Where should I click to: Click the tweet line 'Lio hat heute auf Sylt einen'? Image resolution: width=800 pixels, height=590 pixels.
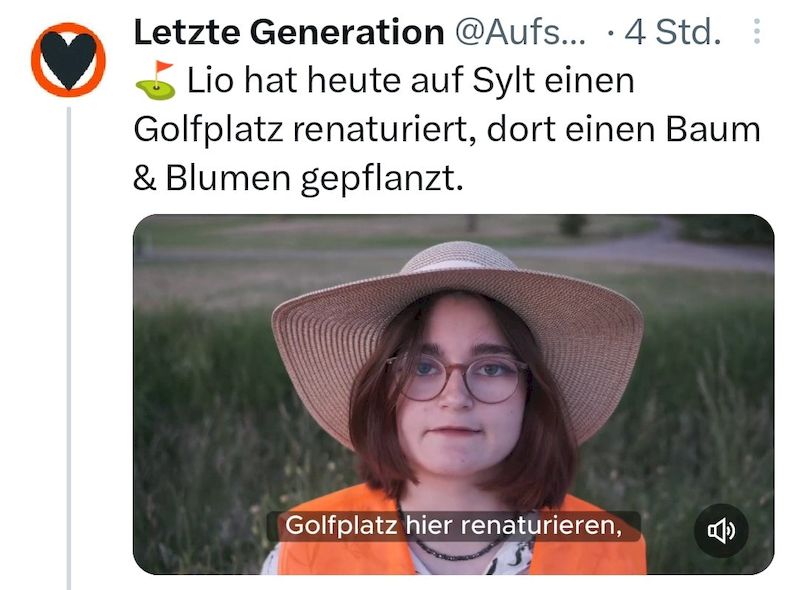pyautogui.click(x=411, y=81)
